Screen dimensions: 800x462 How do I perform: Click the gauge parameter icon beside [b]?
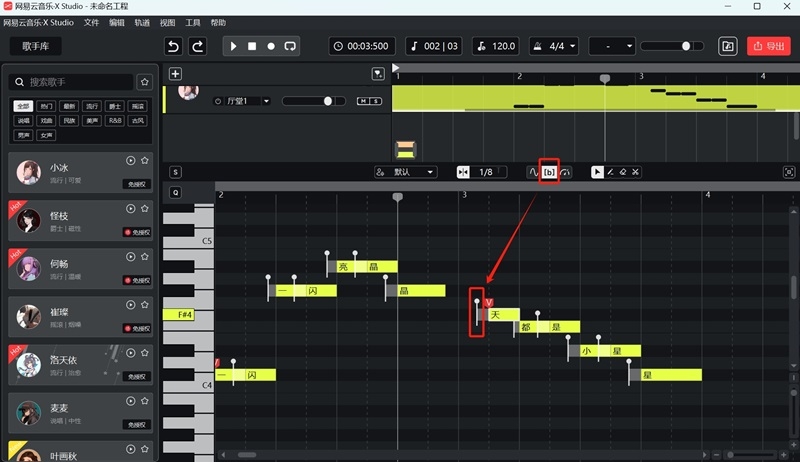pos(565,172)
